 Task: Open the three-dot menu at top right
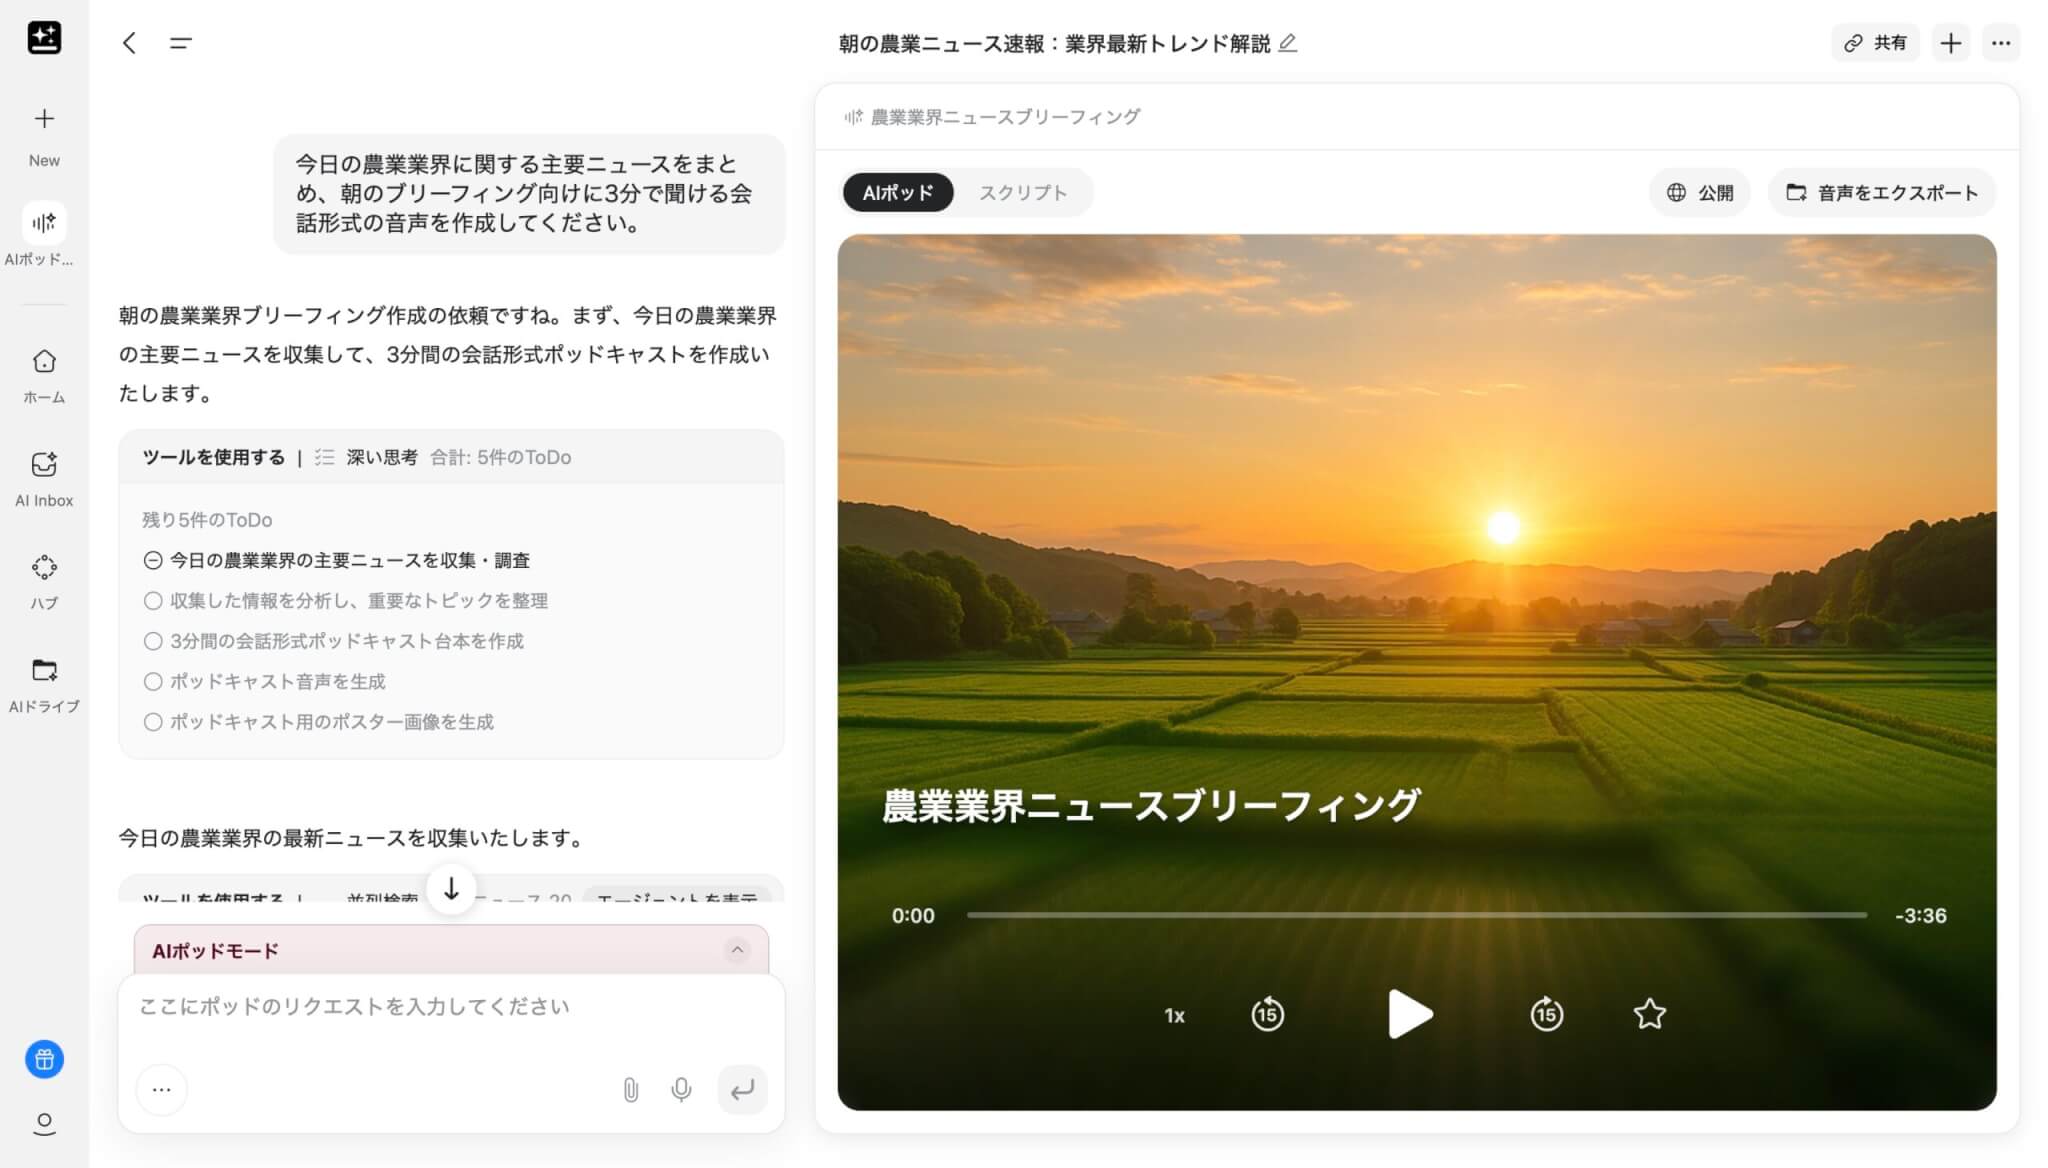(x=2000, y=43)
